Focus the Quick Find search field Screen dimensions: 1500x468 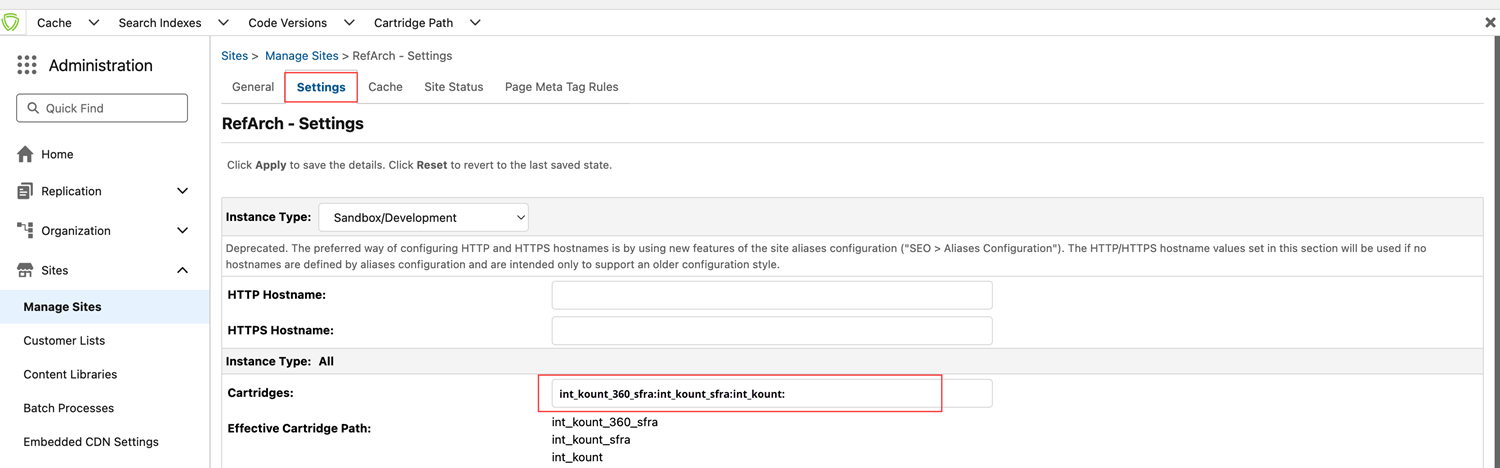102,108
